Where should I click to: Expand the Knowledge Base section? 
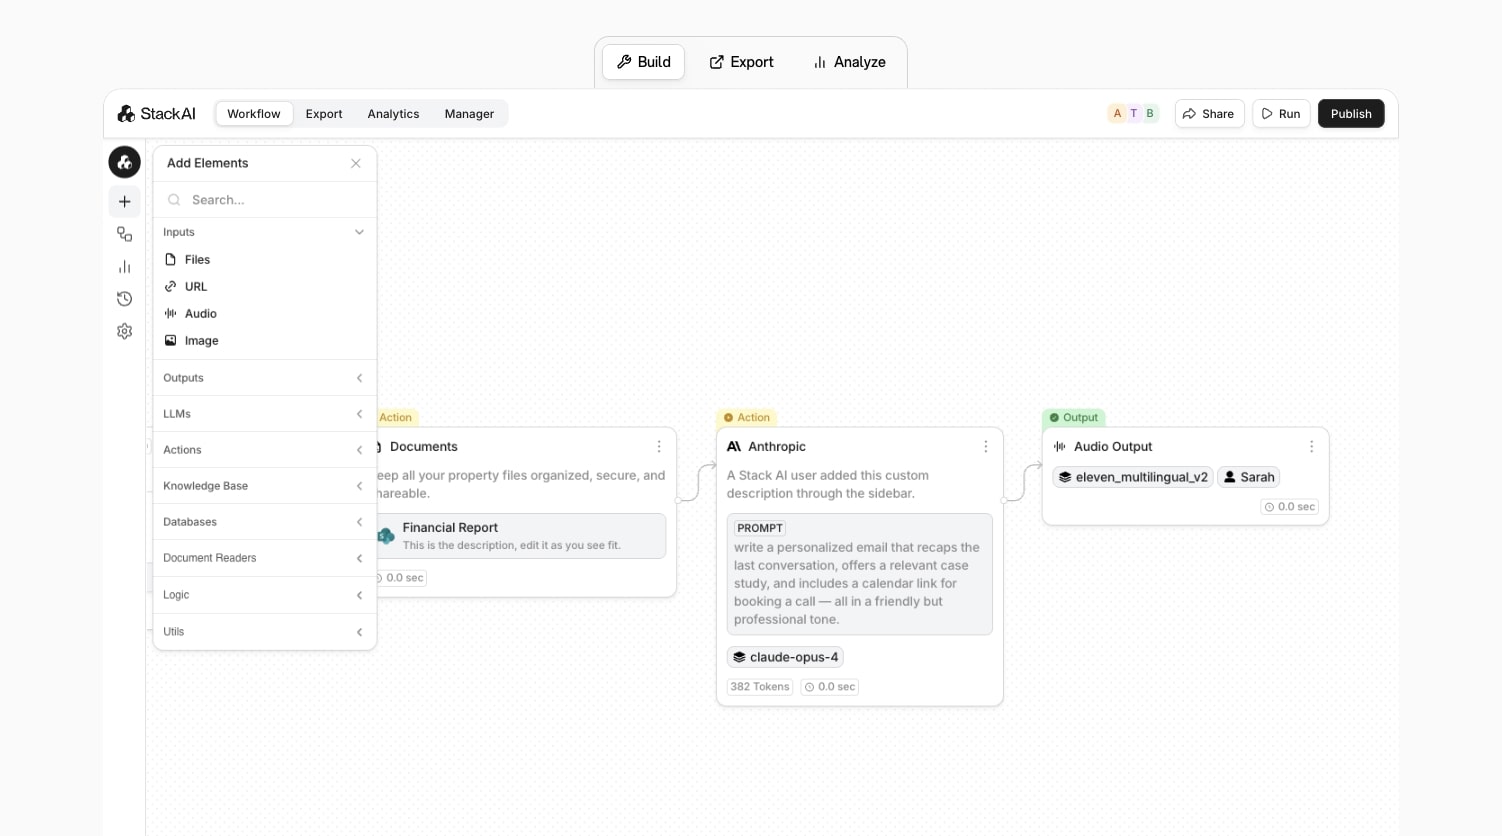tap(265, 486)
